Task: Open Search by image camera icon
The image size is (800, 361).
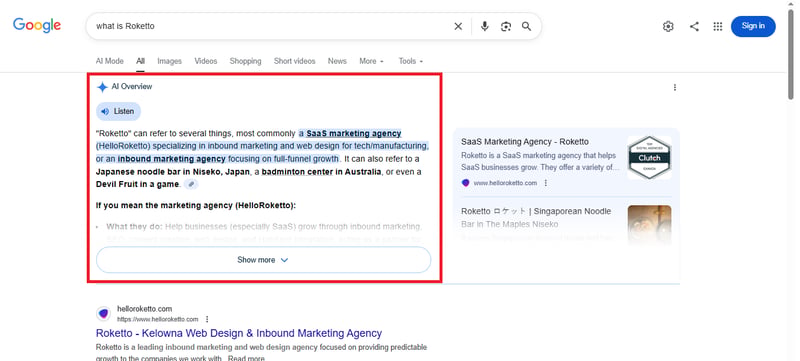Action: click(x=506, y=27)
